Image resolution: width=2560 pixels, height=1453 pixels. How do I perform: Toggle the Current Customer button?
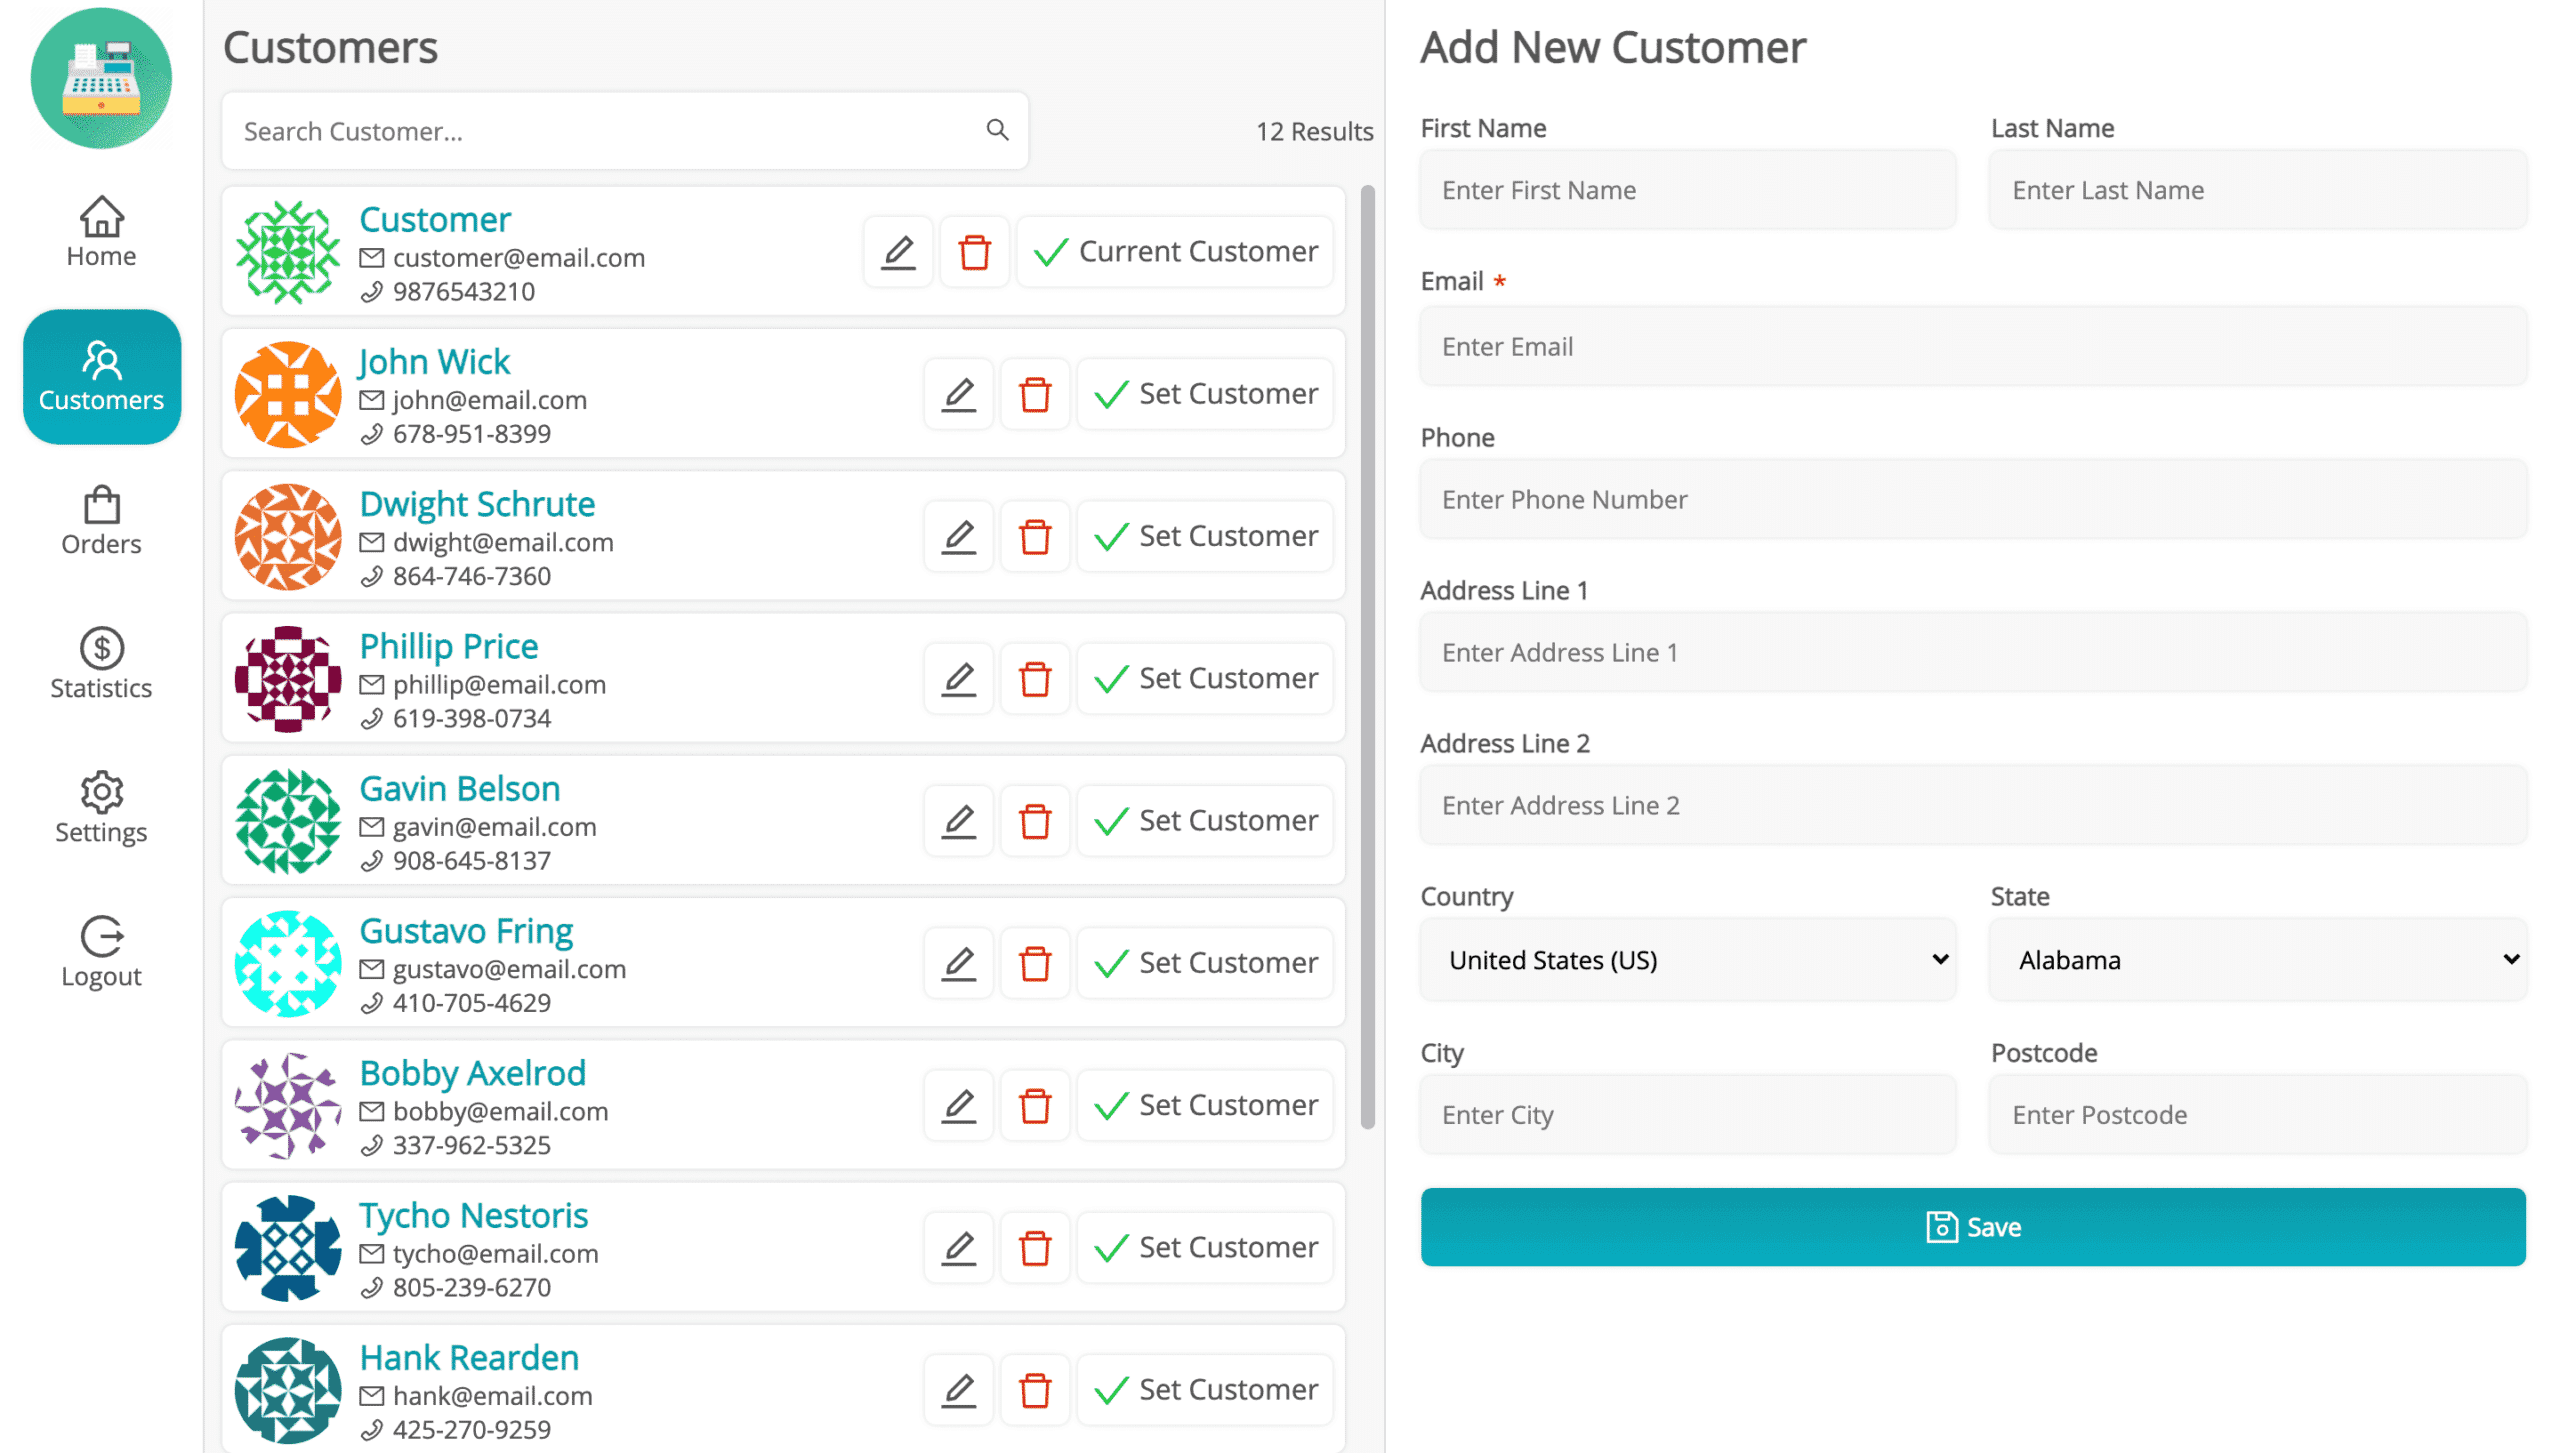coord(1175,252)
